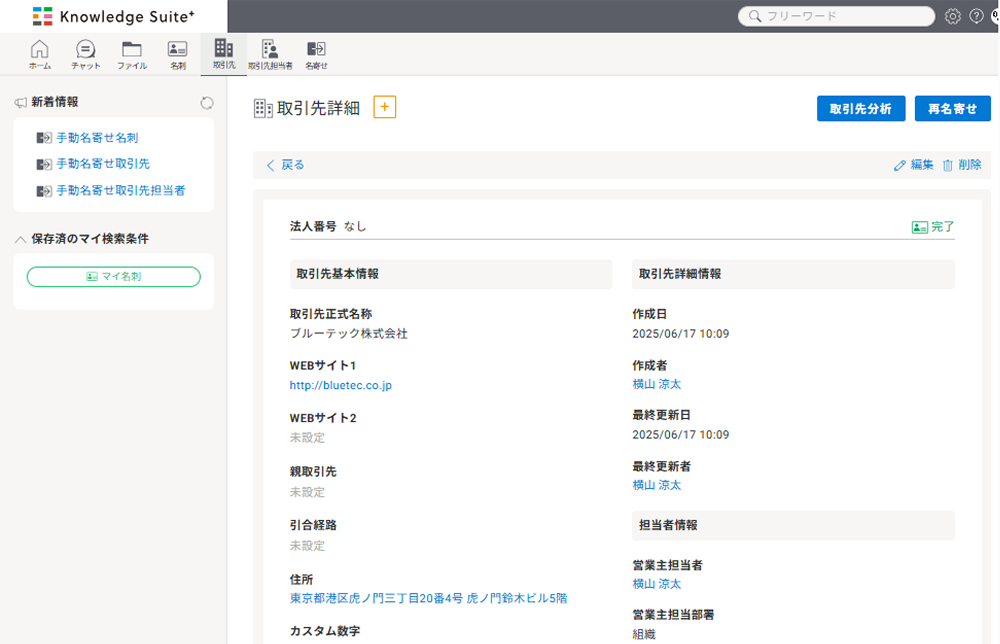
Task: Click the orange plus add button
Action: click(385, 107)
